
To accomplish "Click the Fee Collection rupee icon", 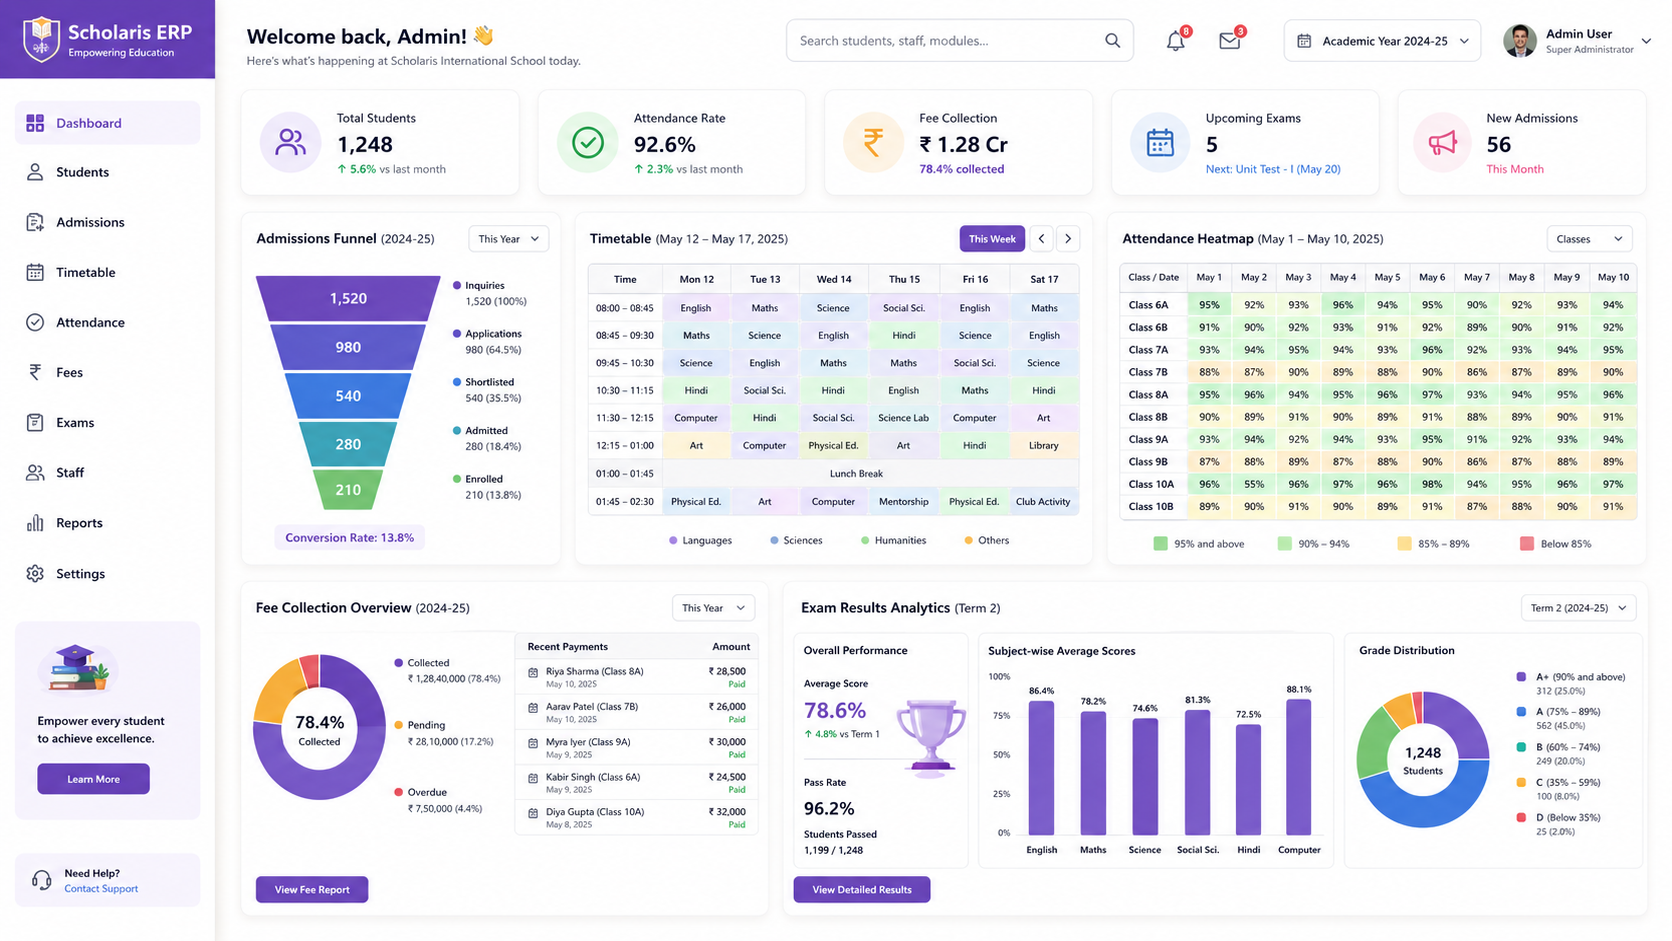I will pyautogui.click(x=873, y=143).
